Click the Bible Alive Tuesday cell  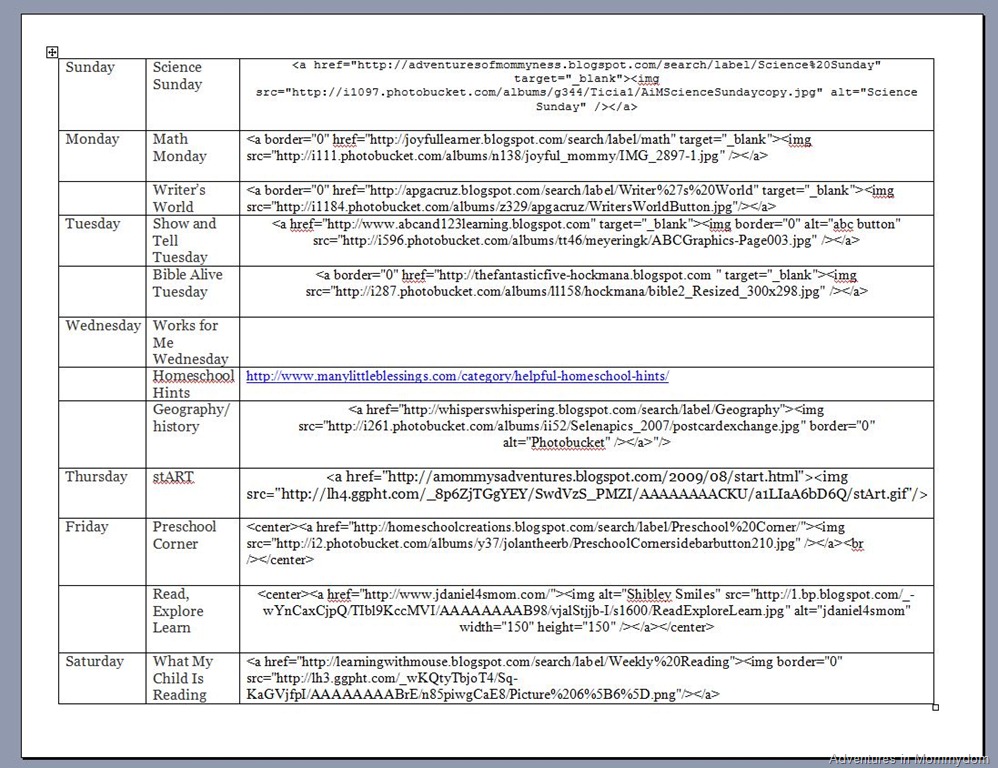tap(193, 291)
